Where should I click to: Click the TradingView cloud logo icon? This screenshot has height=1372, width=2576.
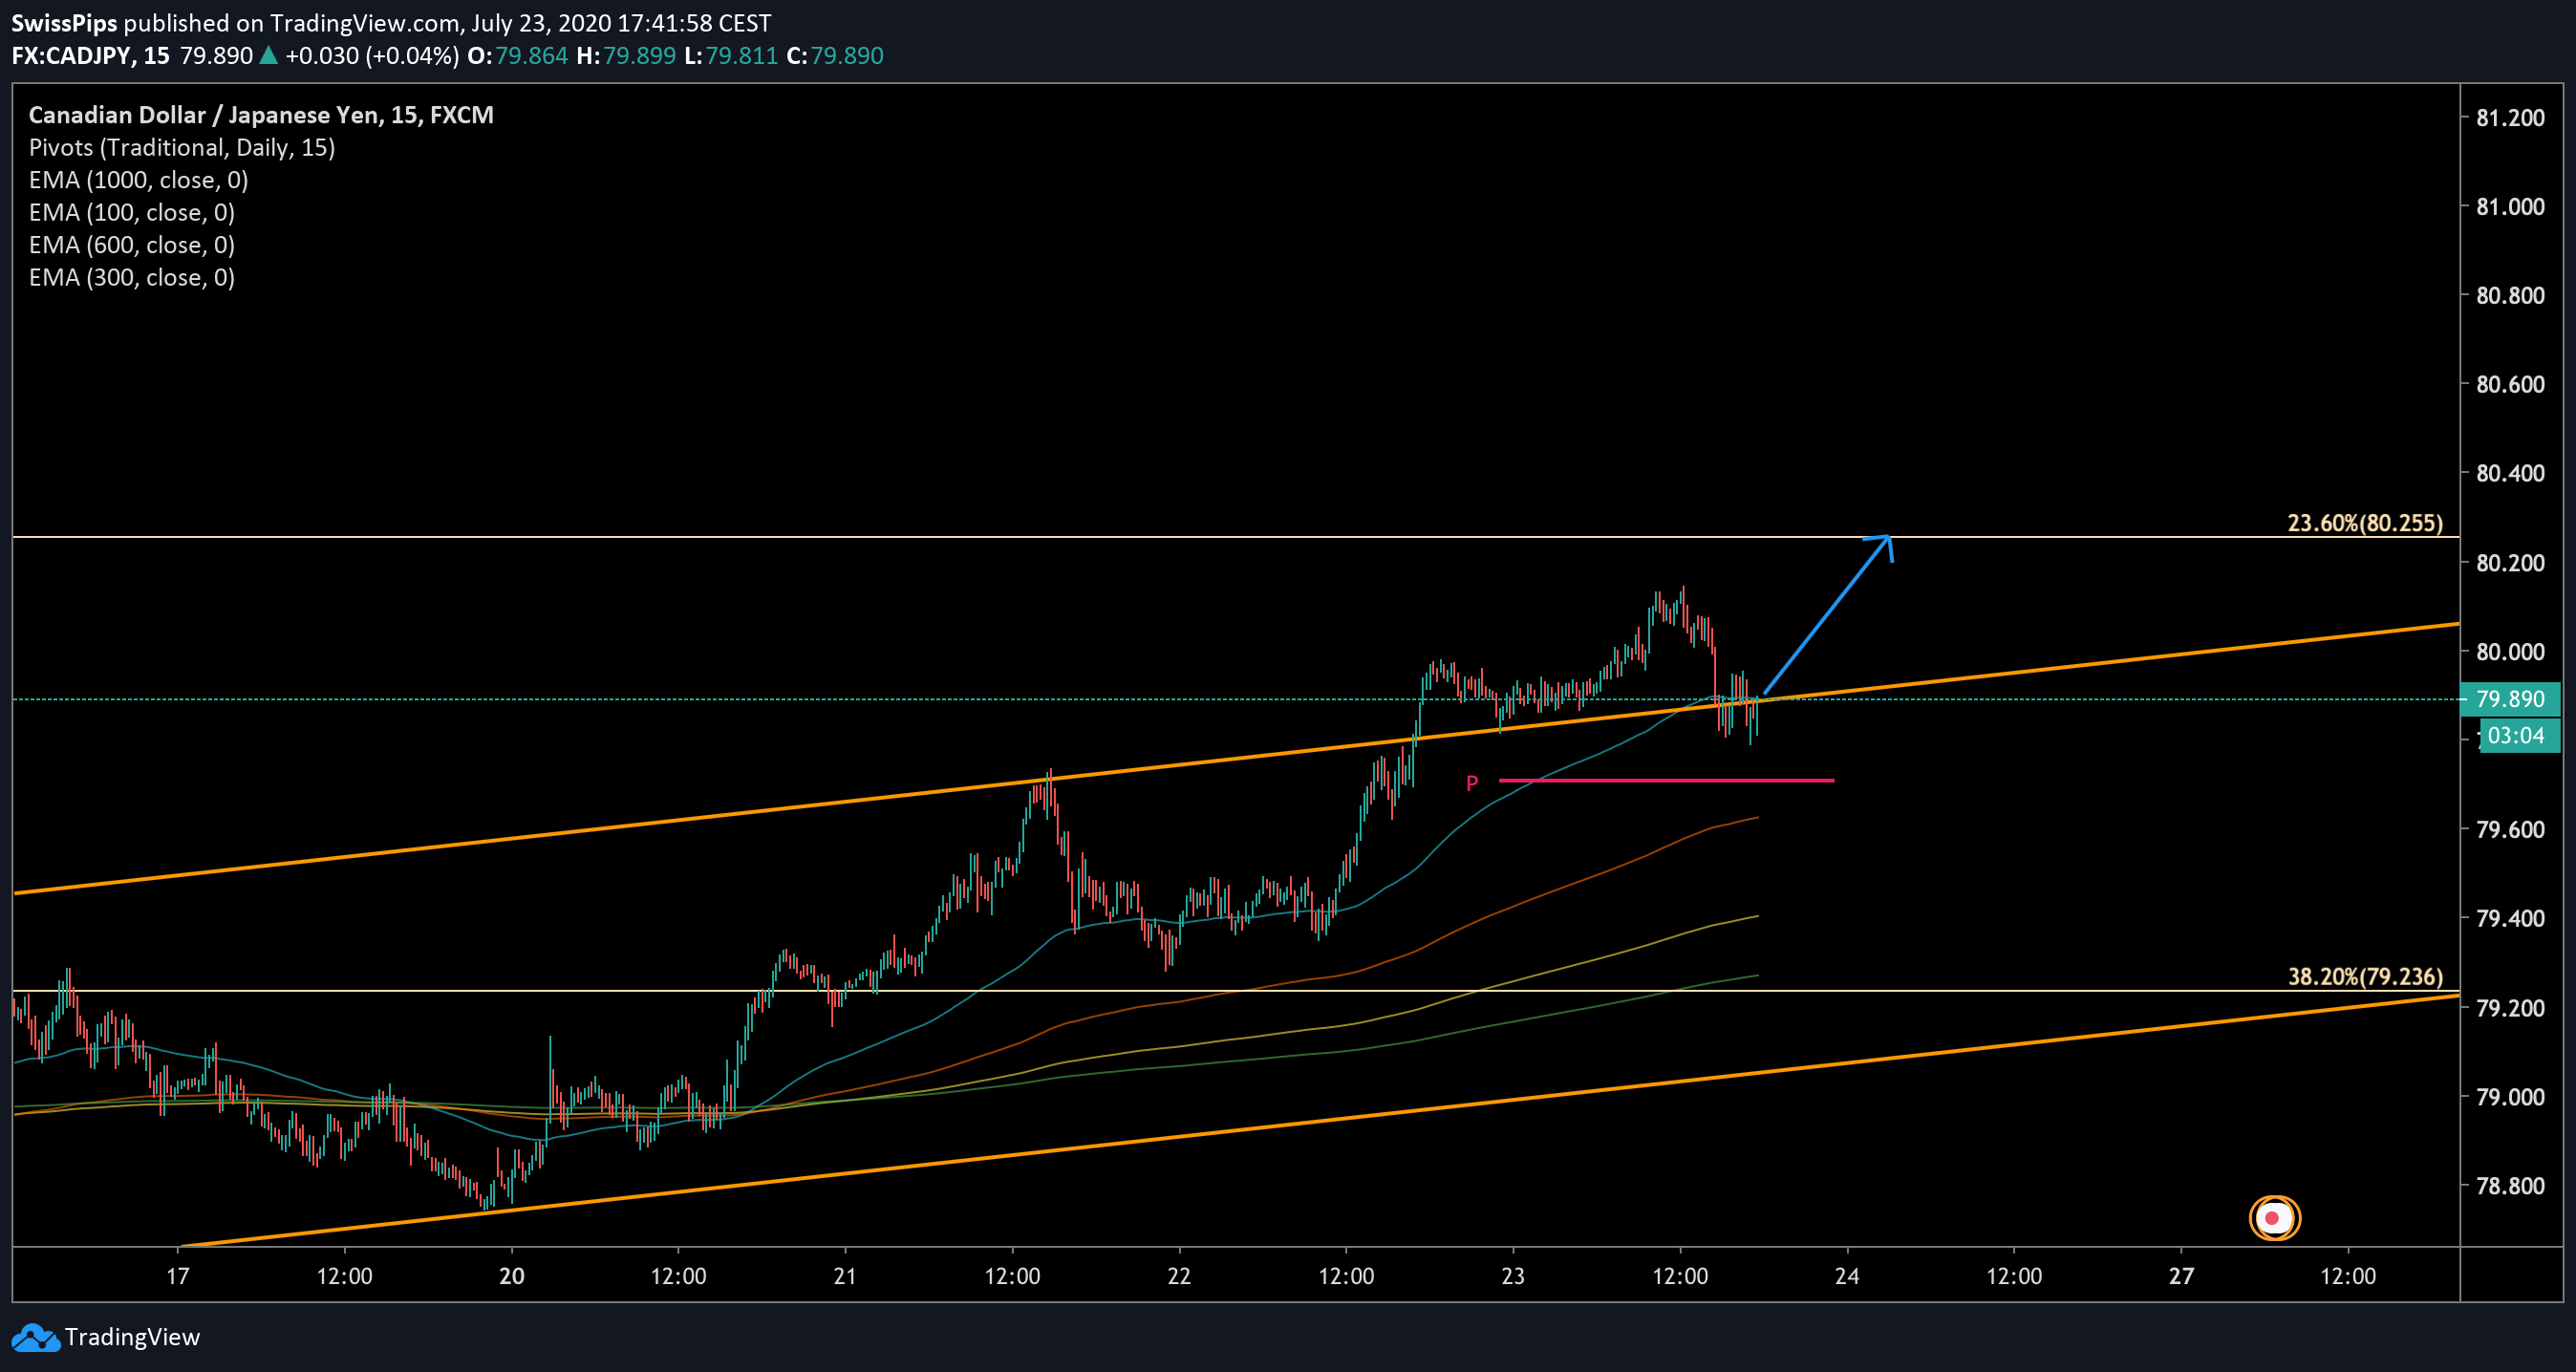(x=35, y=1338)
